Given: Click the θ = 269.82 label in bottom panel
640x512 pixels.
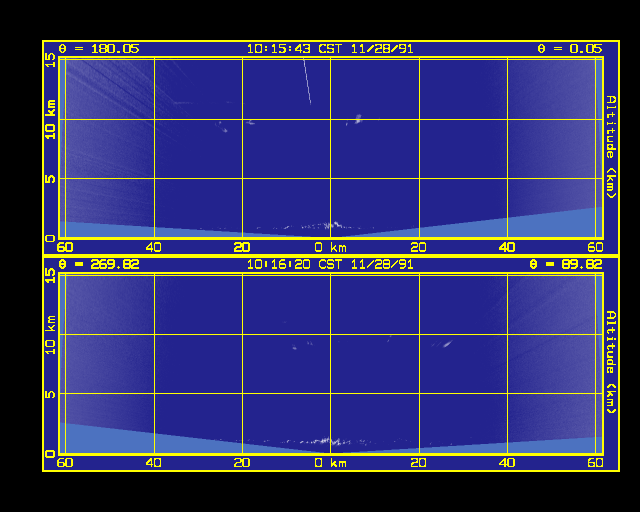Looking at the screenshot, I should coord(99,264).
